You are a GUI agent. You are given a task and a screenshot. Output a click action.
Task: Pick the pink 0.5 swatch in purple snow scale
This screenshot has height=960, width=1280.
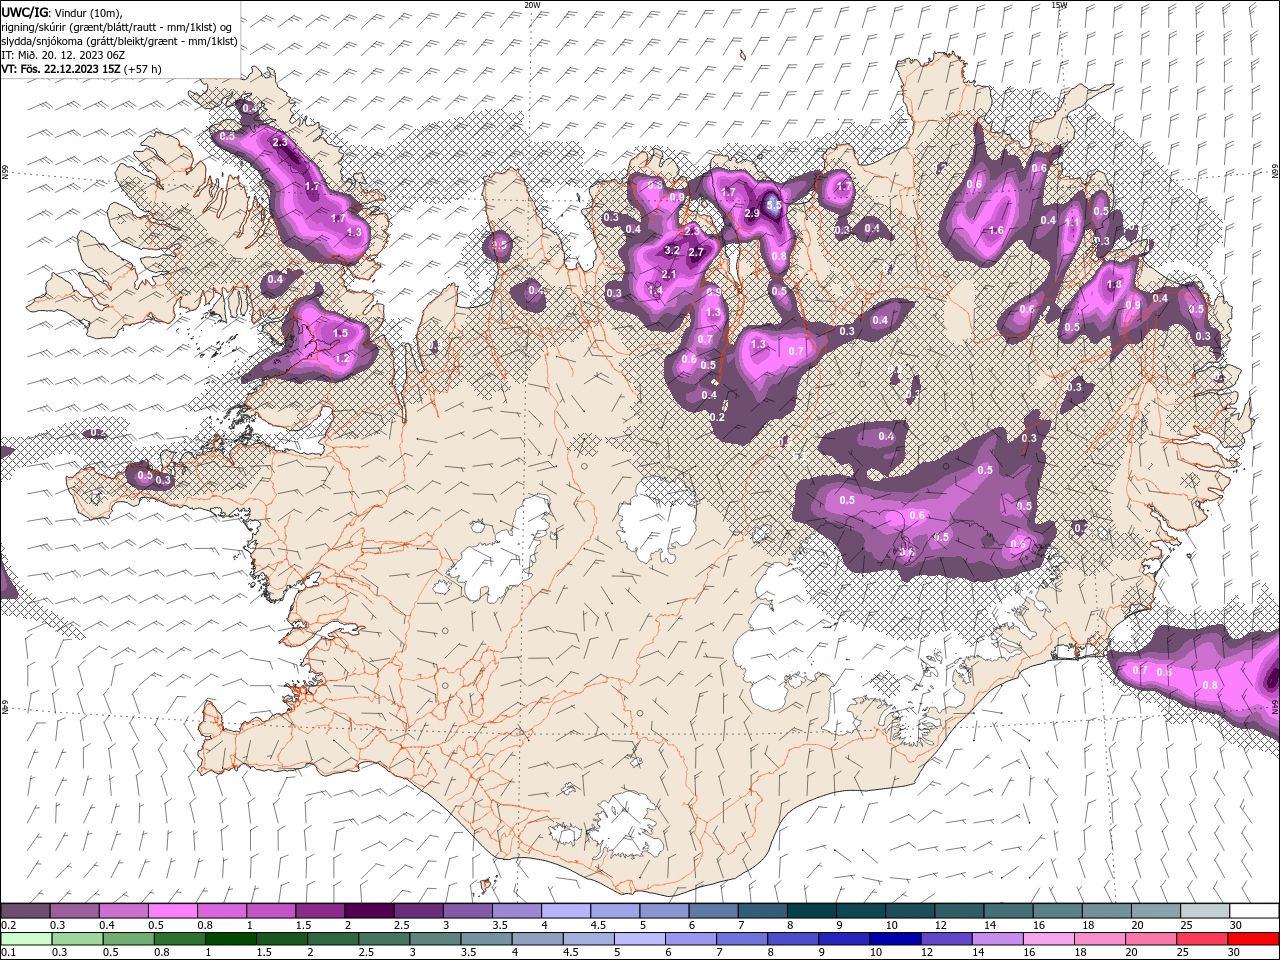coord(172,911)
